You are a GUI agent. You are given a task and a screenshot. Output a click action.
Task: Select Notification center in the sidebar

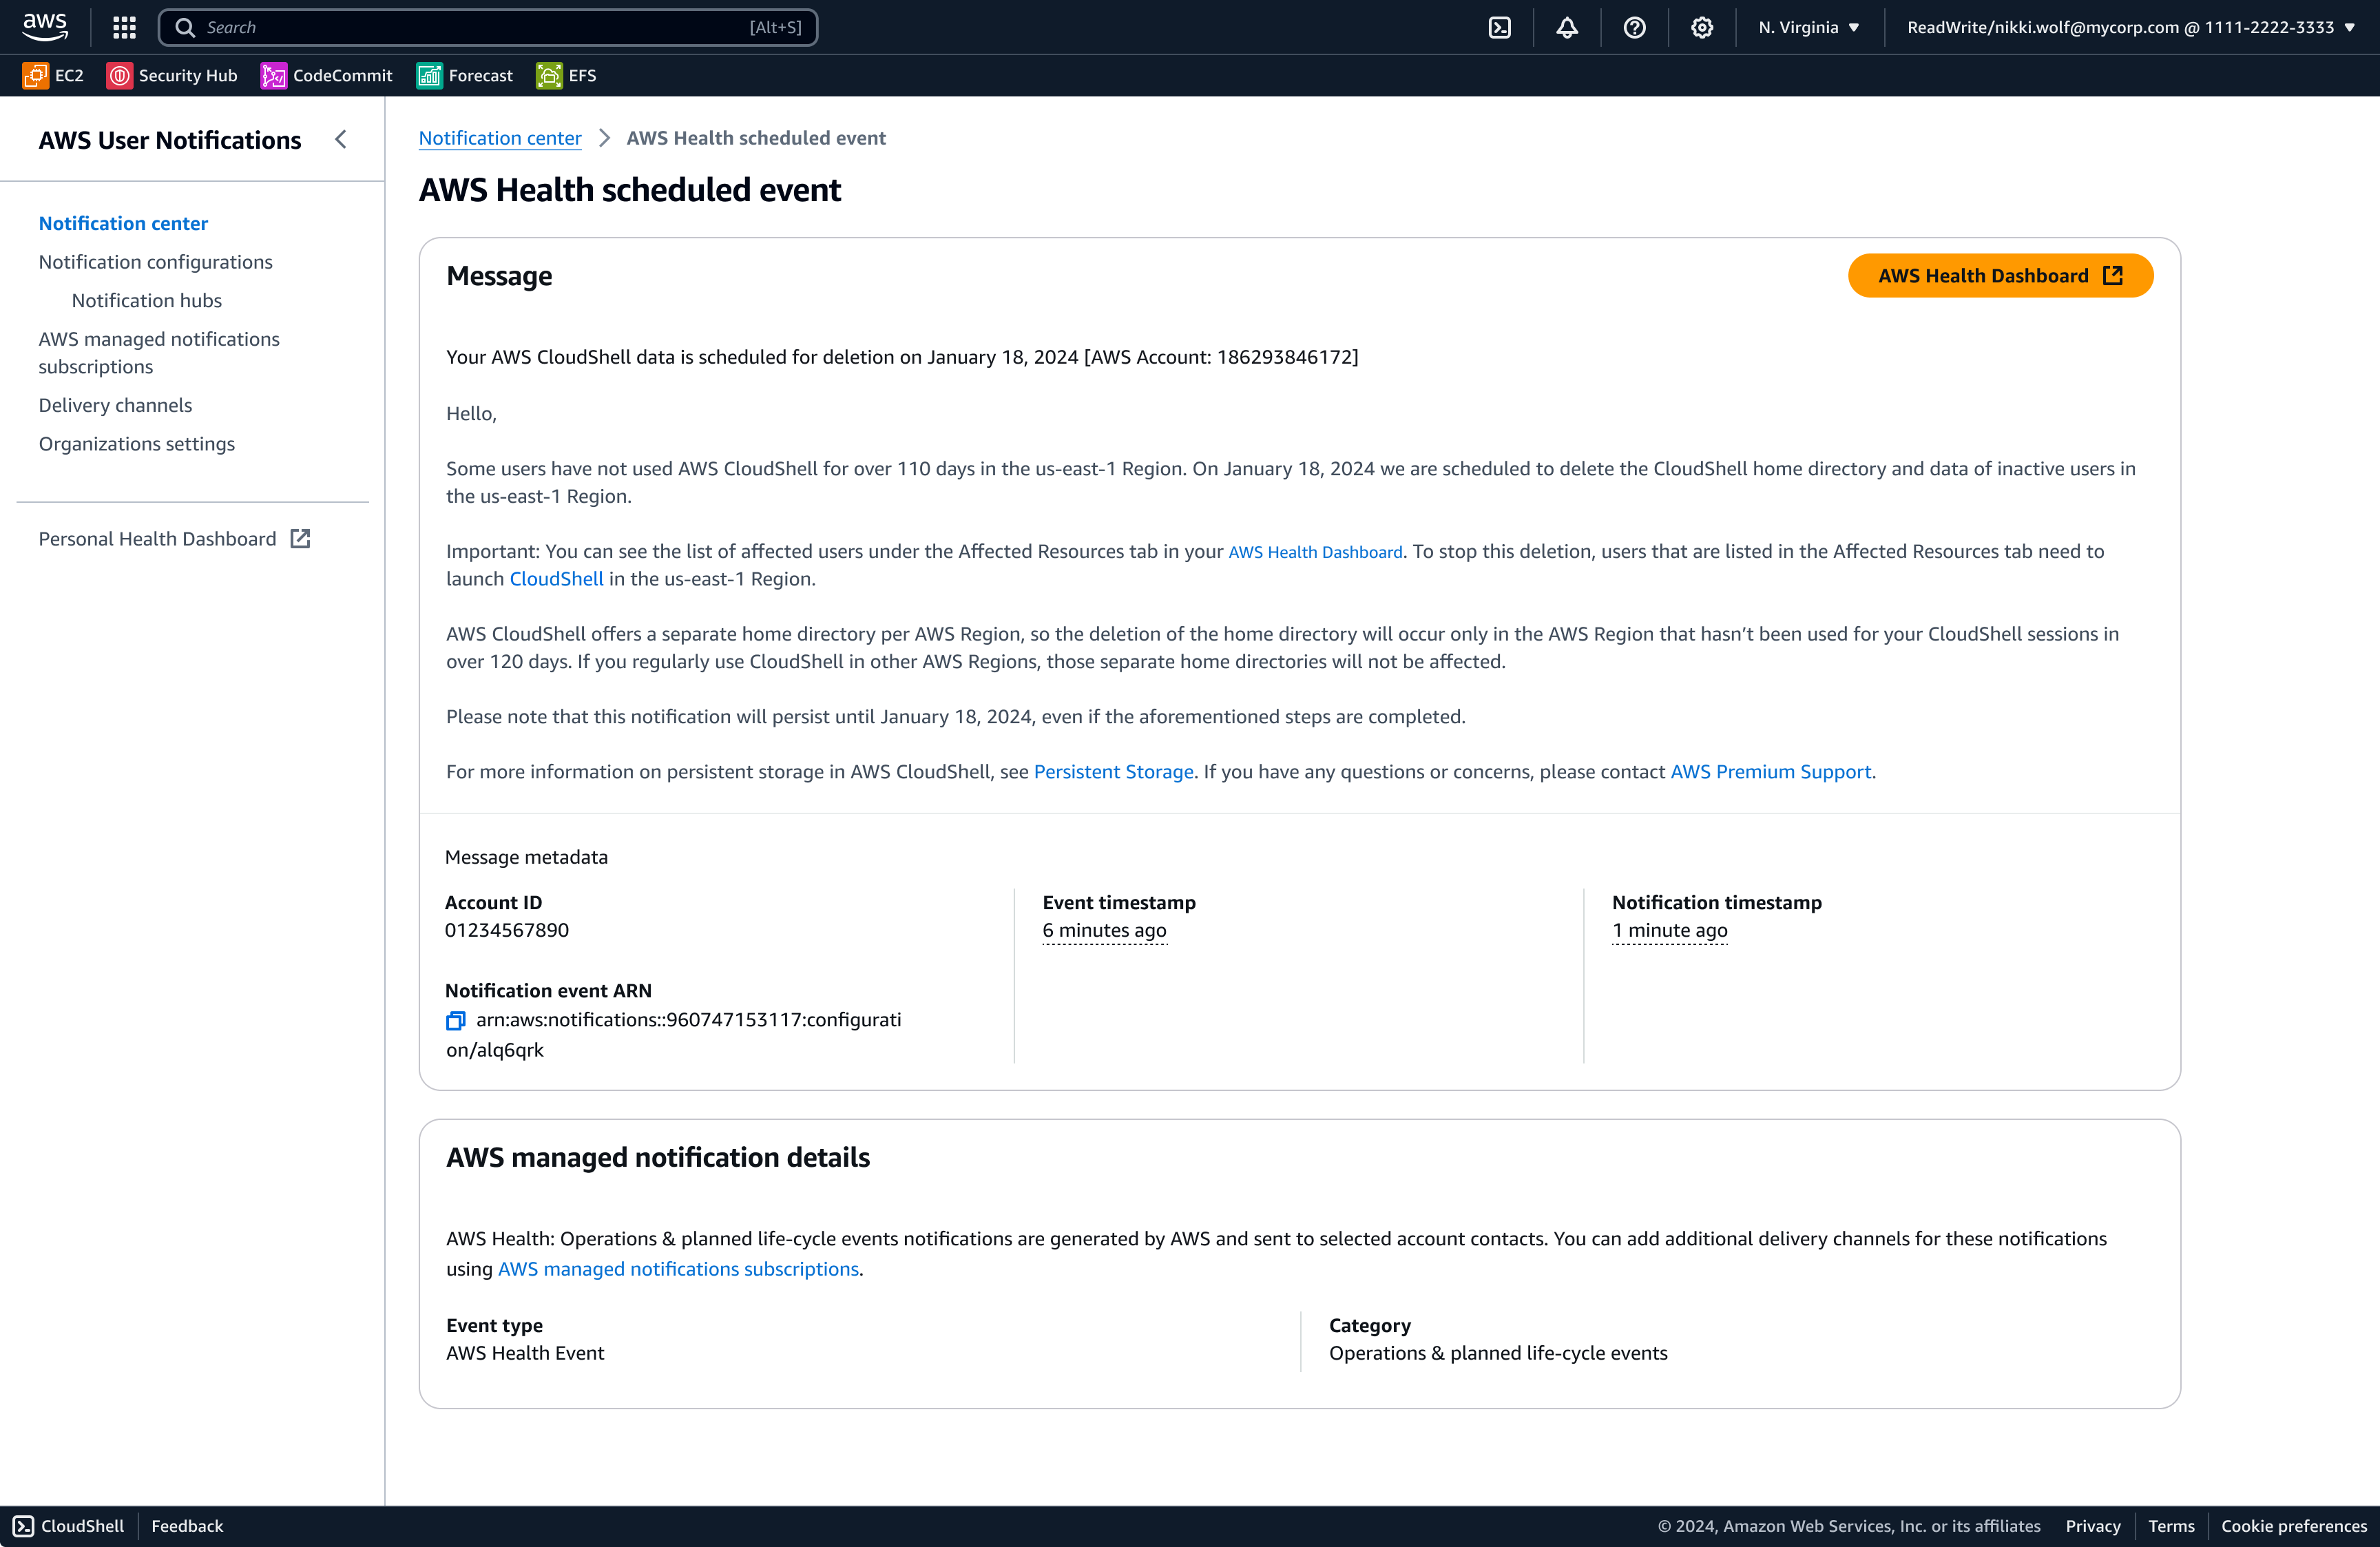[123, 223]
